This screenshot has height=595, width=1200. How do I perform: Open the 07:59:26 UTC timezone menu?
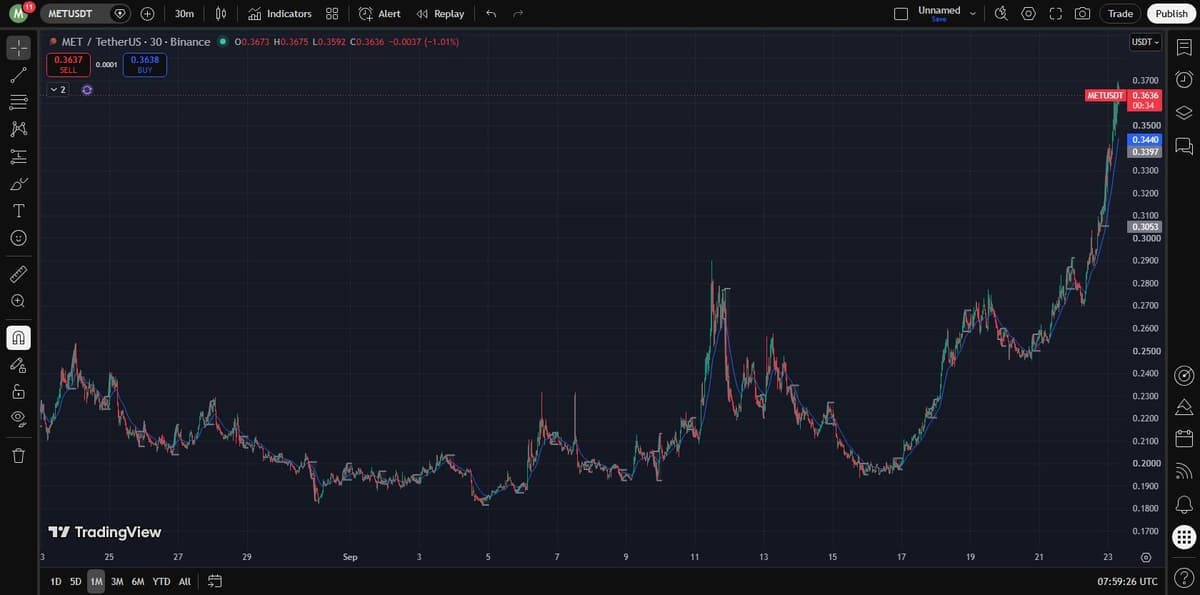click(x=1127, y=581)
